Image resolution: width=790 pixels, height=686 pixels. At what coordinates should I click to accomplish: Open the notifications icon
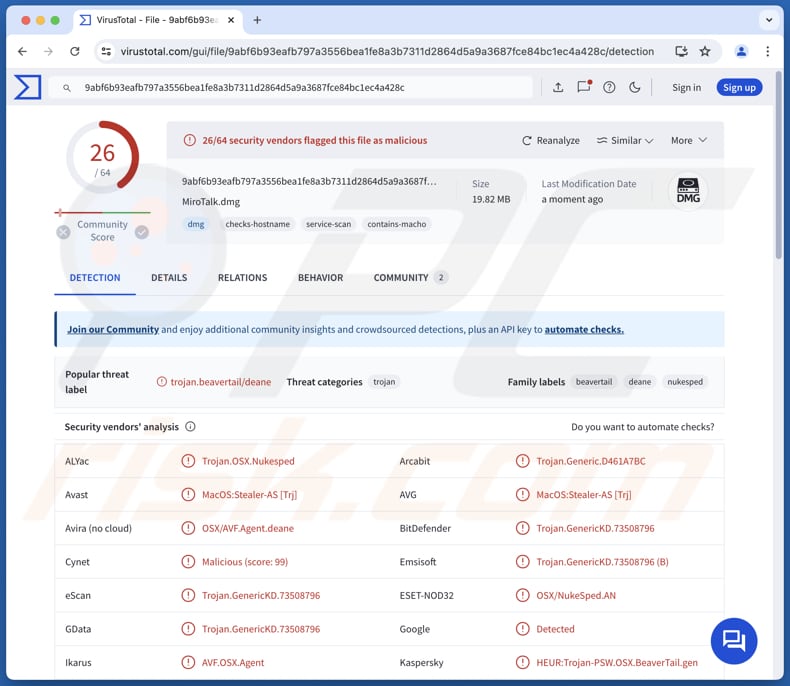584,87
